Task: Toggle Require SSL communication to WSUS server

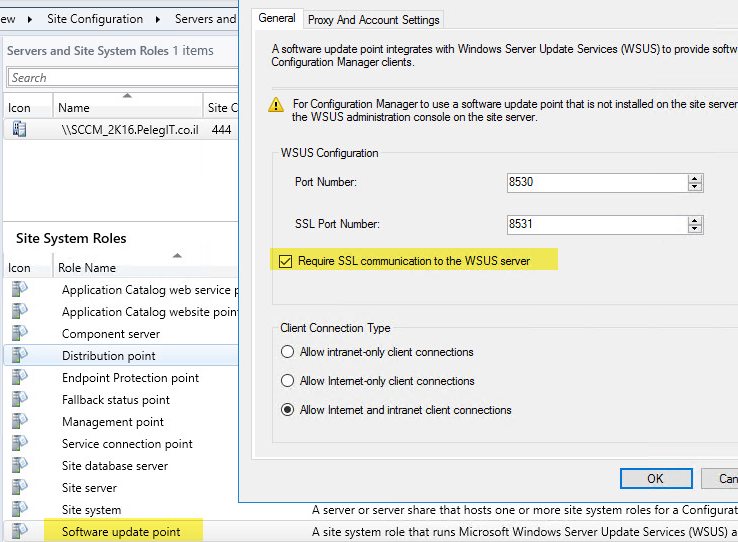Action: [285, 261]
